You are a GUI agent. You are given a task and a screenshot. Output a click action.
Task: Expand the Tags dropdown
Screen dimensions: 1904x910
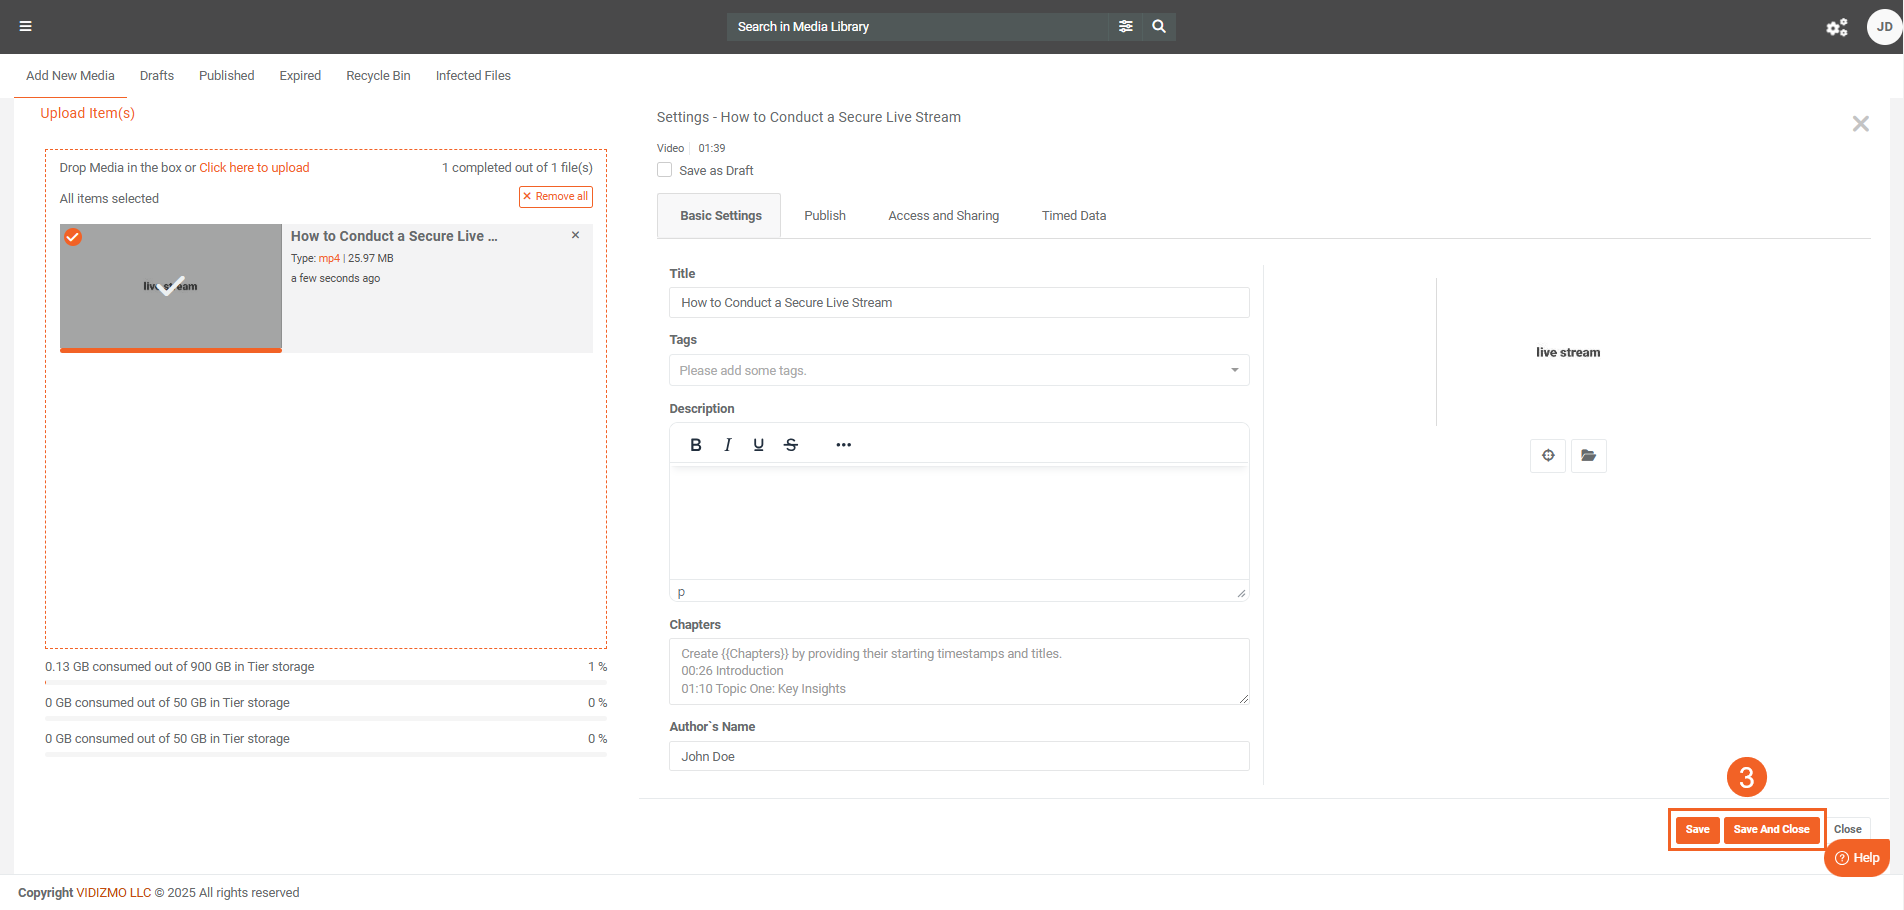coord(1234,370)
